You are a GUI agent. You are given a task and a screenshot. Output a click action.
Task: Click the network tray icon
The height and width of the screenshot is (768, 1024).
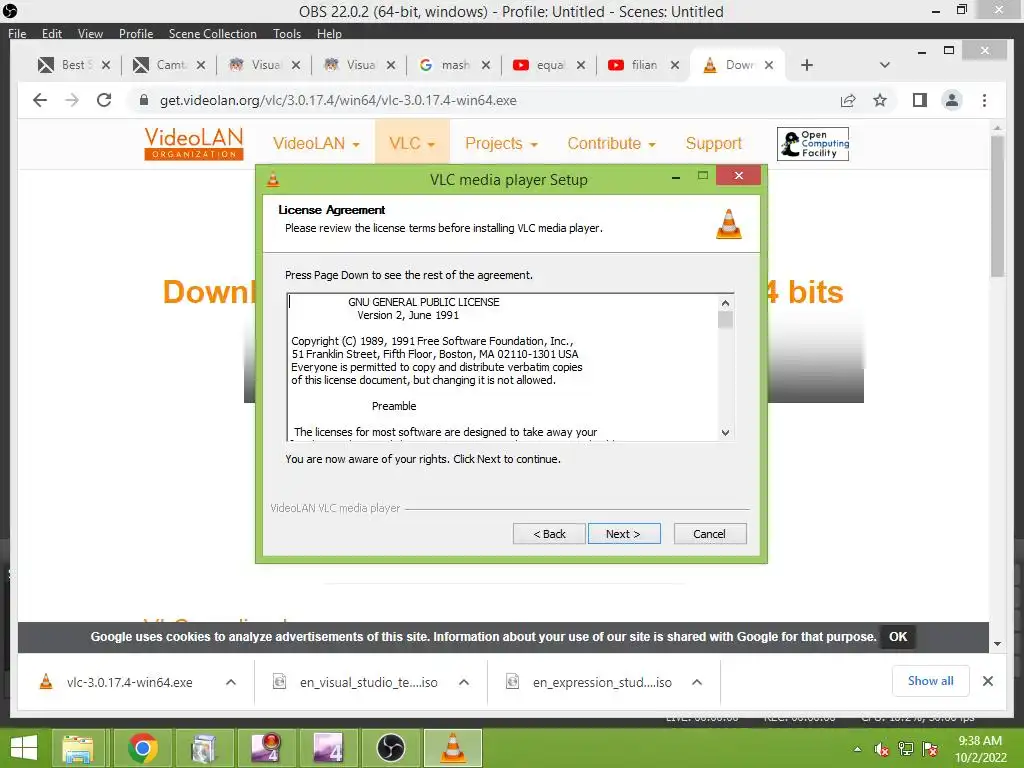pos(906,749)
